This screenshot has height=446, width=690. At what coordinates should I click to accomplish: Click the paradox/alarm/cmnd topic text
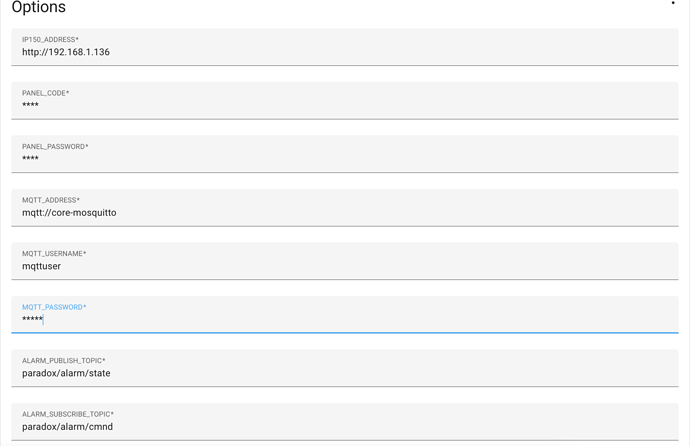[x=67, y=427]
